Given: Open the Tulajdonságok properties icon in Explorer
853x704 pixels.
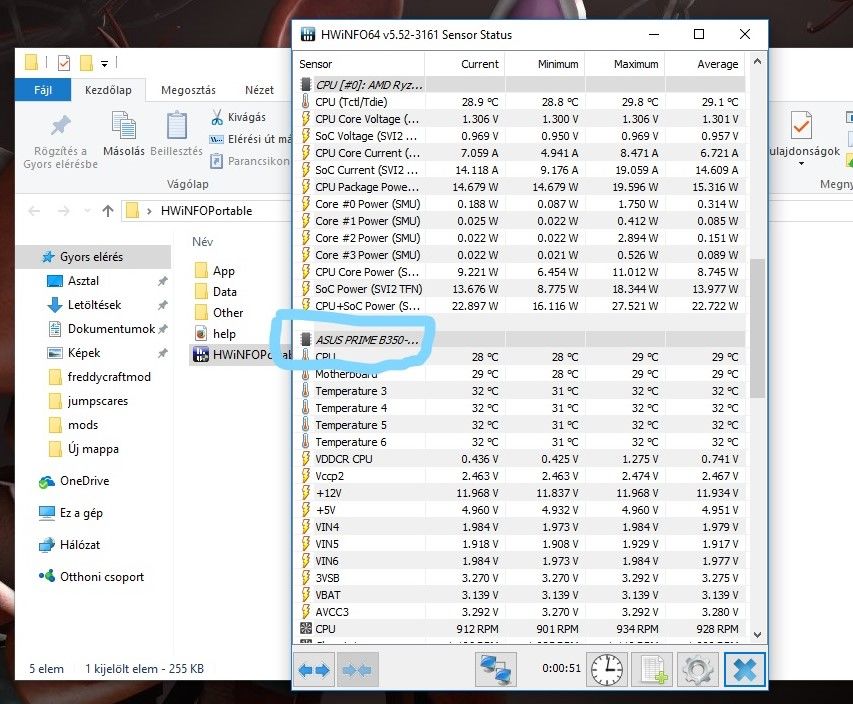Looking at the screenshot, I should [801, 125].
